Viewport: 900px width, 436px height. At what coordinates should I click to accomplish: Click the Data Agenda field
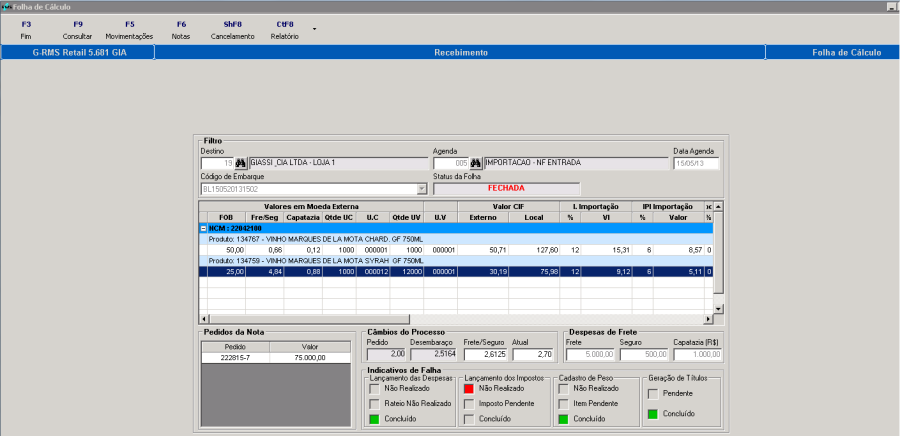[x=696, y=164]
